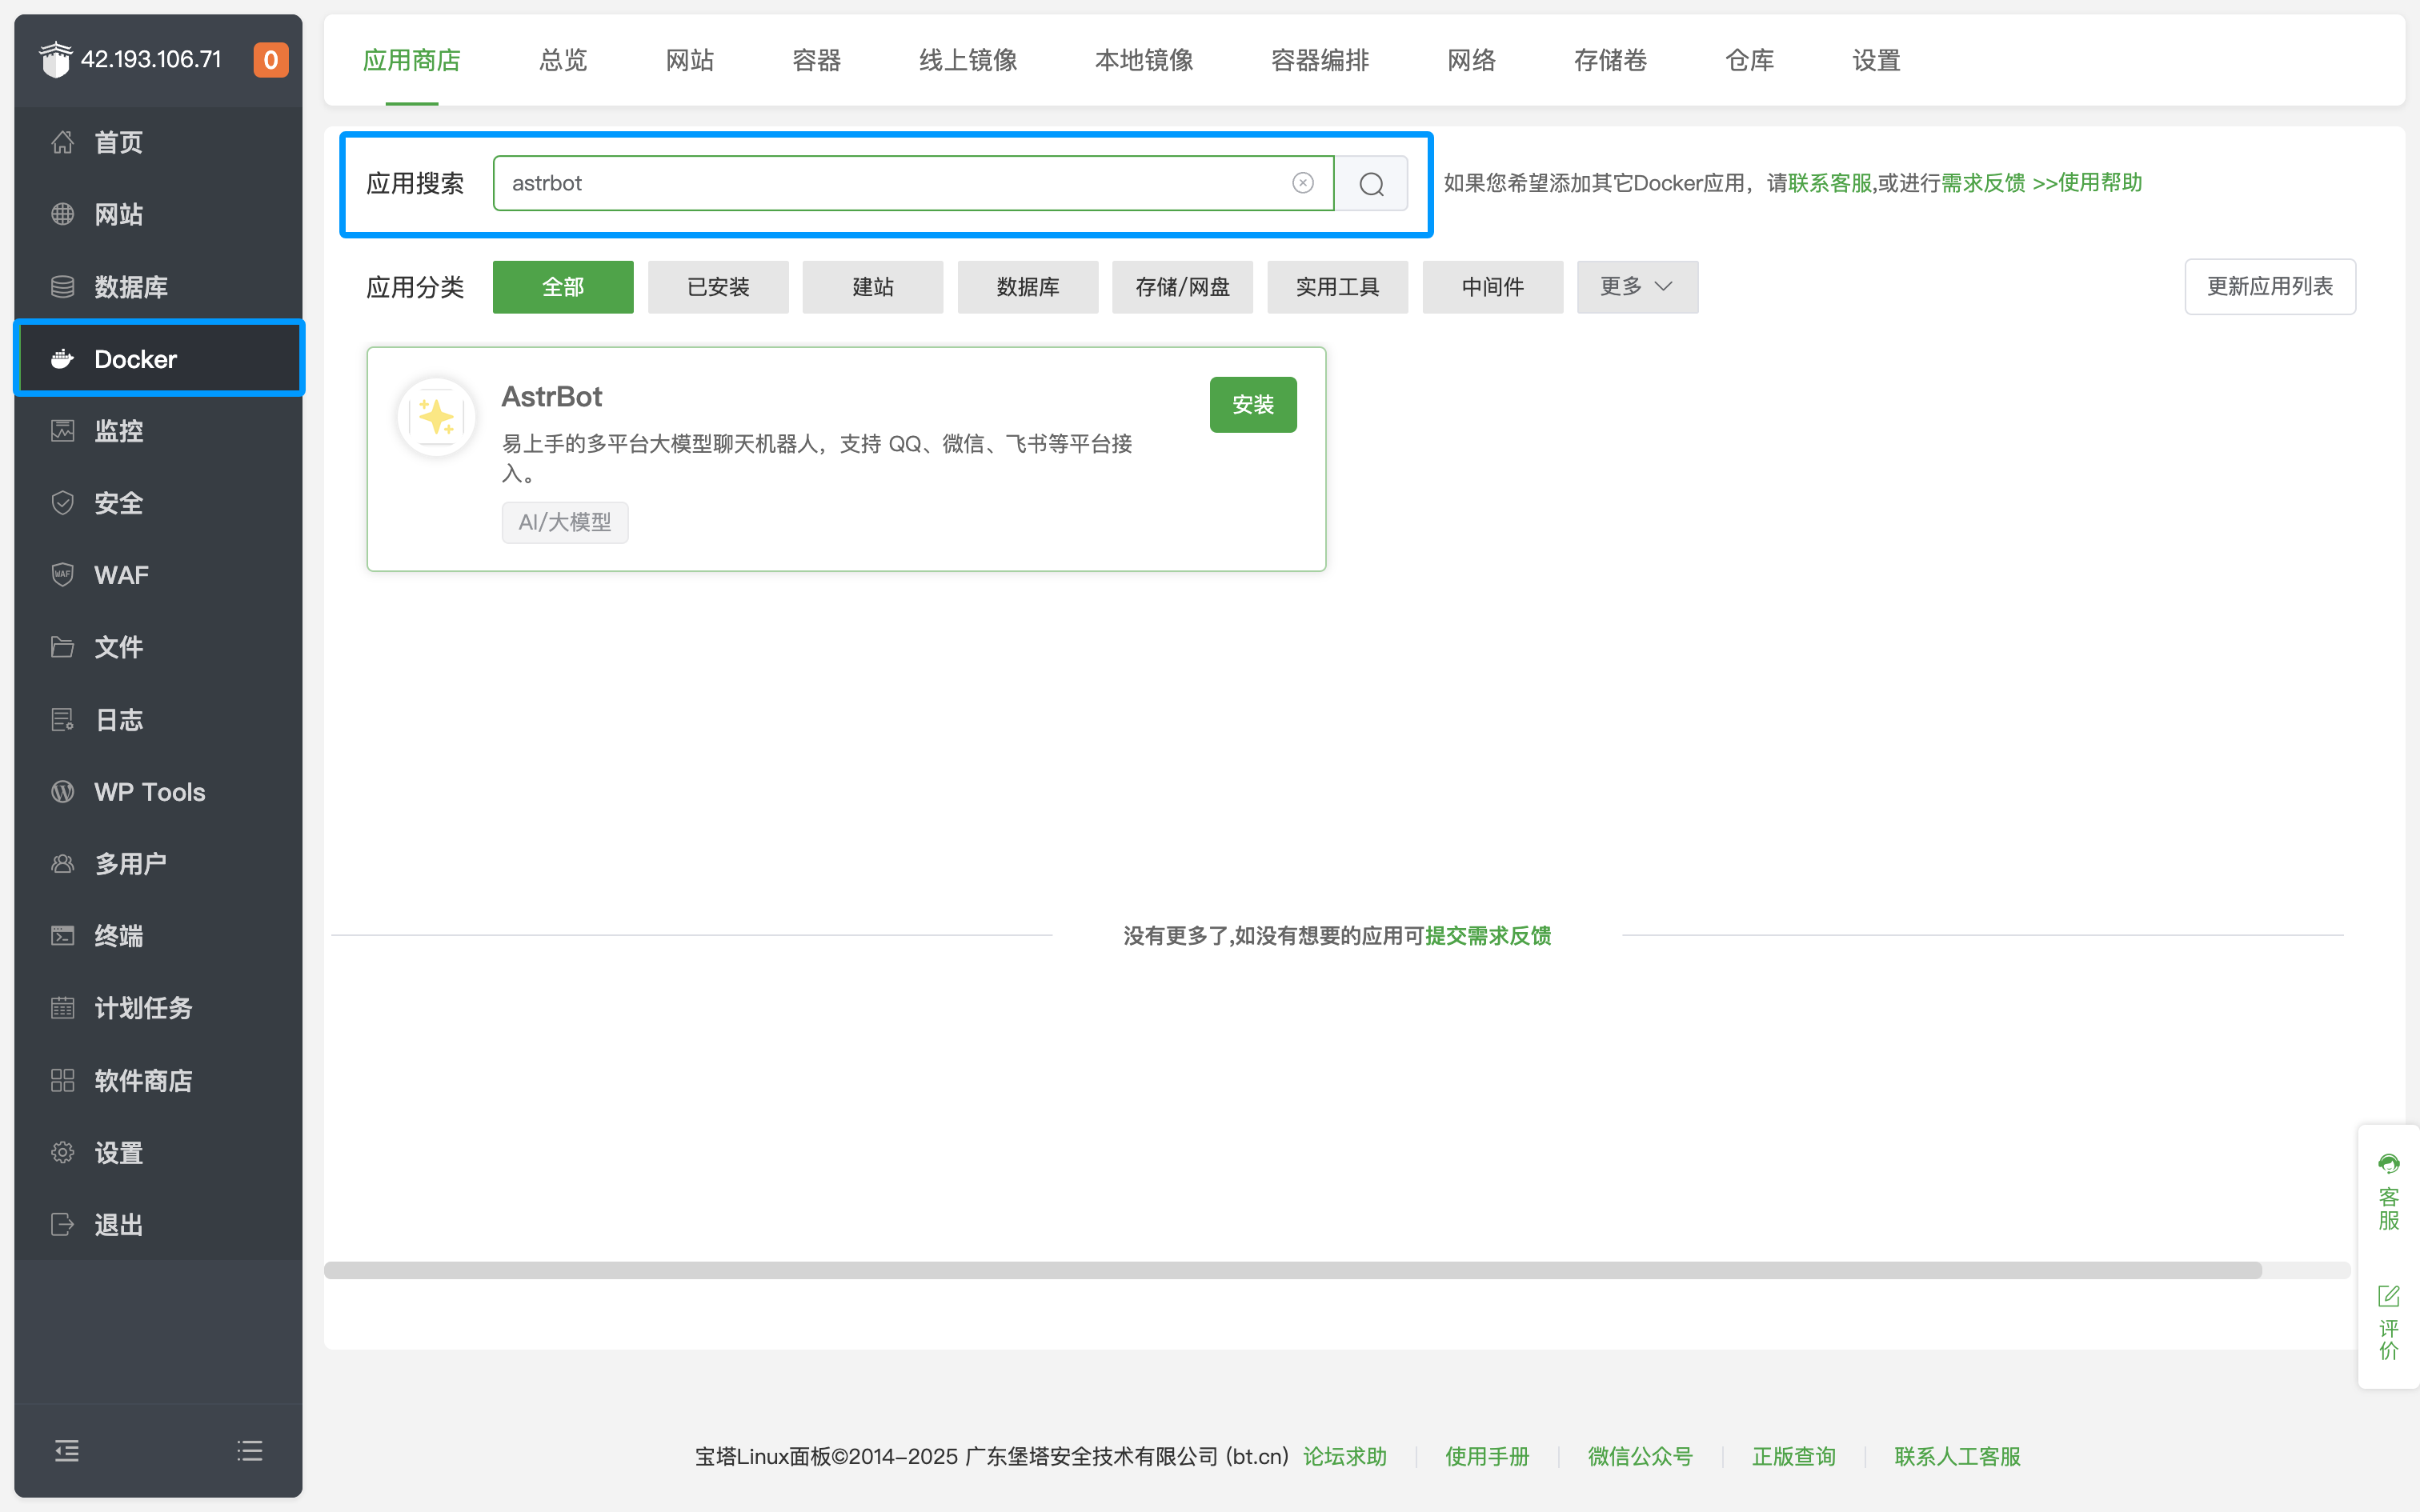The image size is (2420, 1512).
Task: Collapse sidebar with bottom-left indent icon
Action: [x=67, y=1450]
